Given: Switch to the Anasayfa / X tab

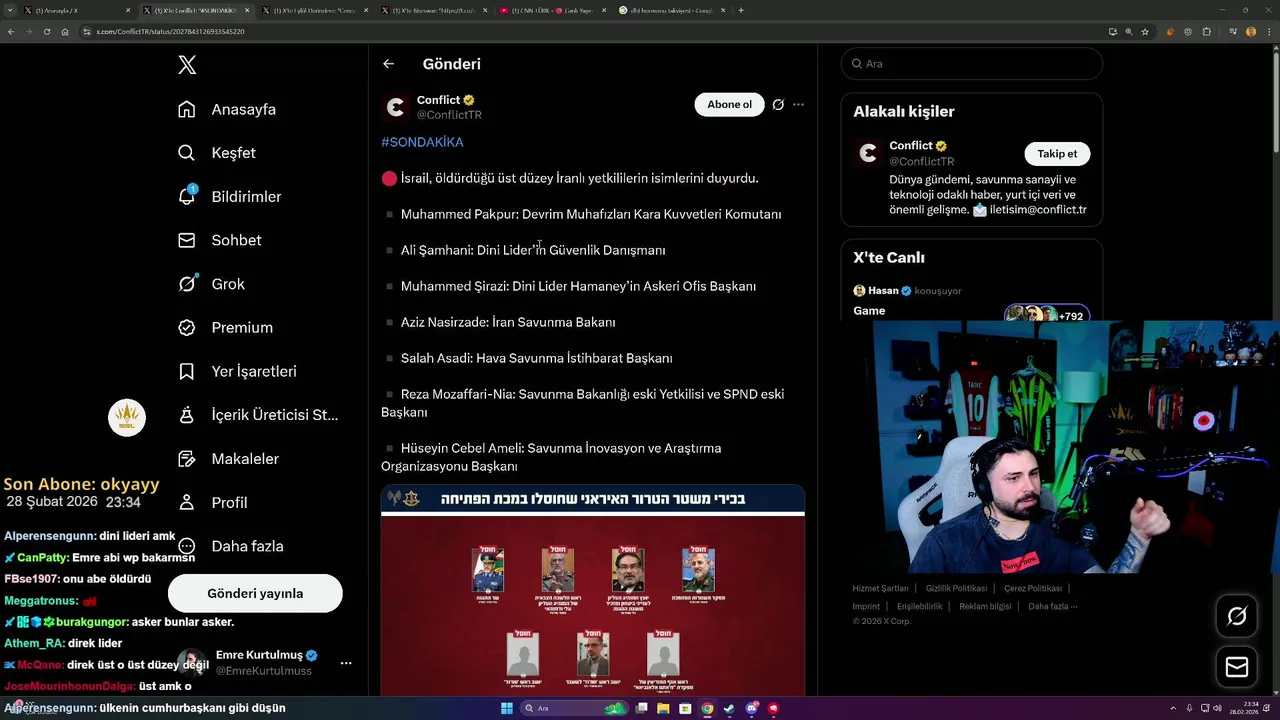Looking at the screenshot, I should point(76,10).
